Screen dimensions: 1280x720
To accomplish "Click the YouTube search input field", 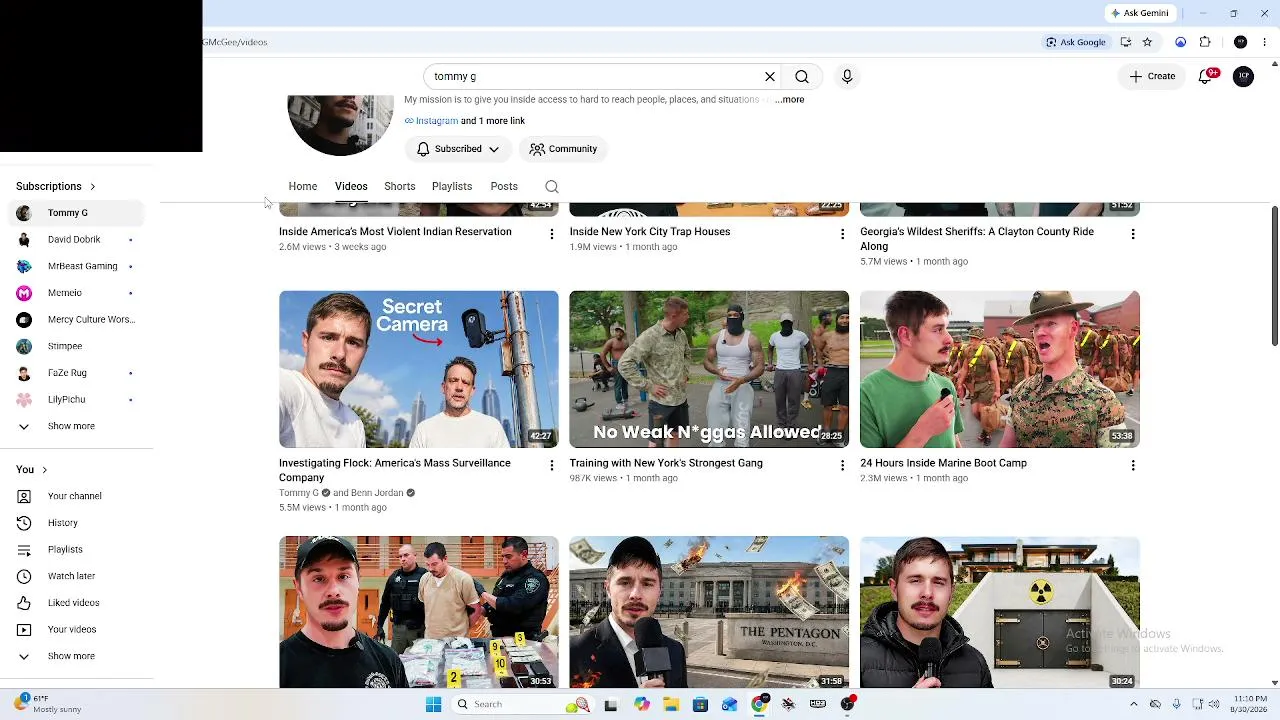I will coord(594,76).
